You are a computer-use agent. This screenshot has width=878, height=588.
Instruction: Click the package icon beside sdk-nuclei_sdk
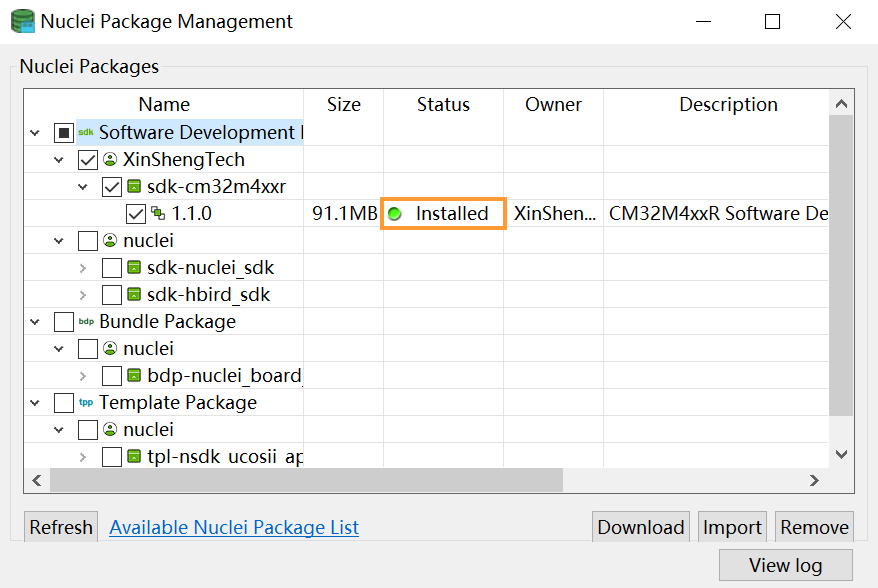[x=134, y=267]
